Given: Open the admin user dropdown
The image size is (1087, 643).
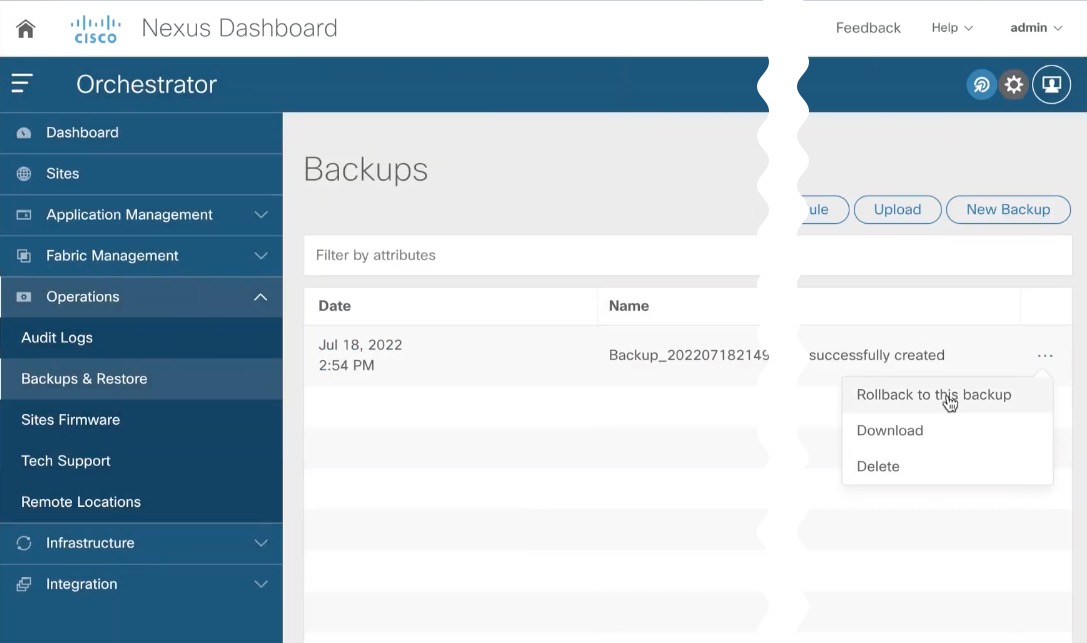Looking at the screenshot, I should (x=1036, y=28).
